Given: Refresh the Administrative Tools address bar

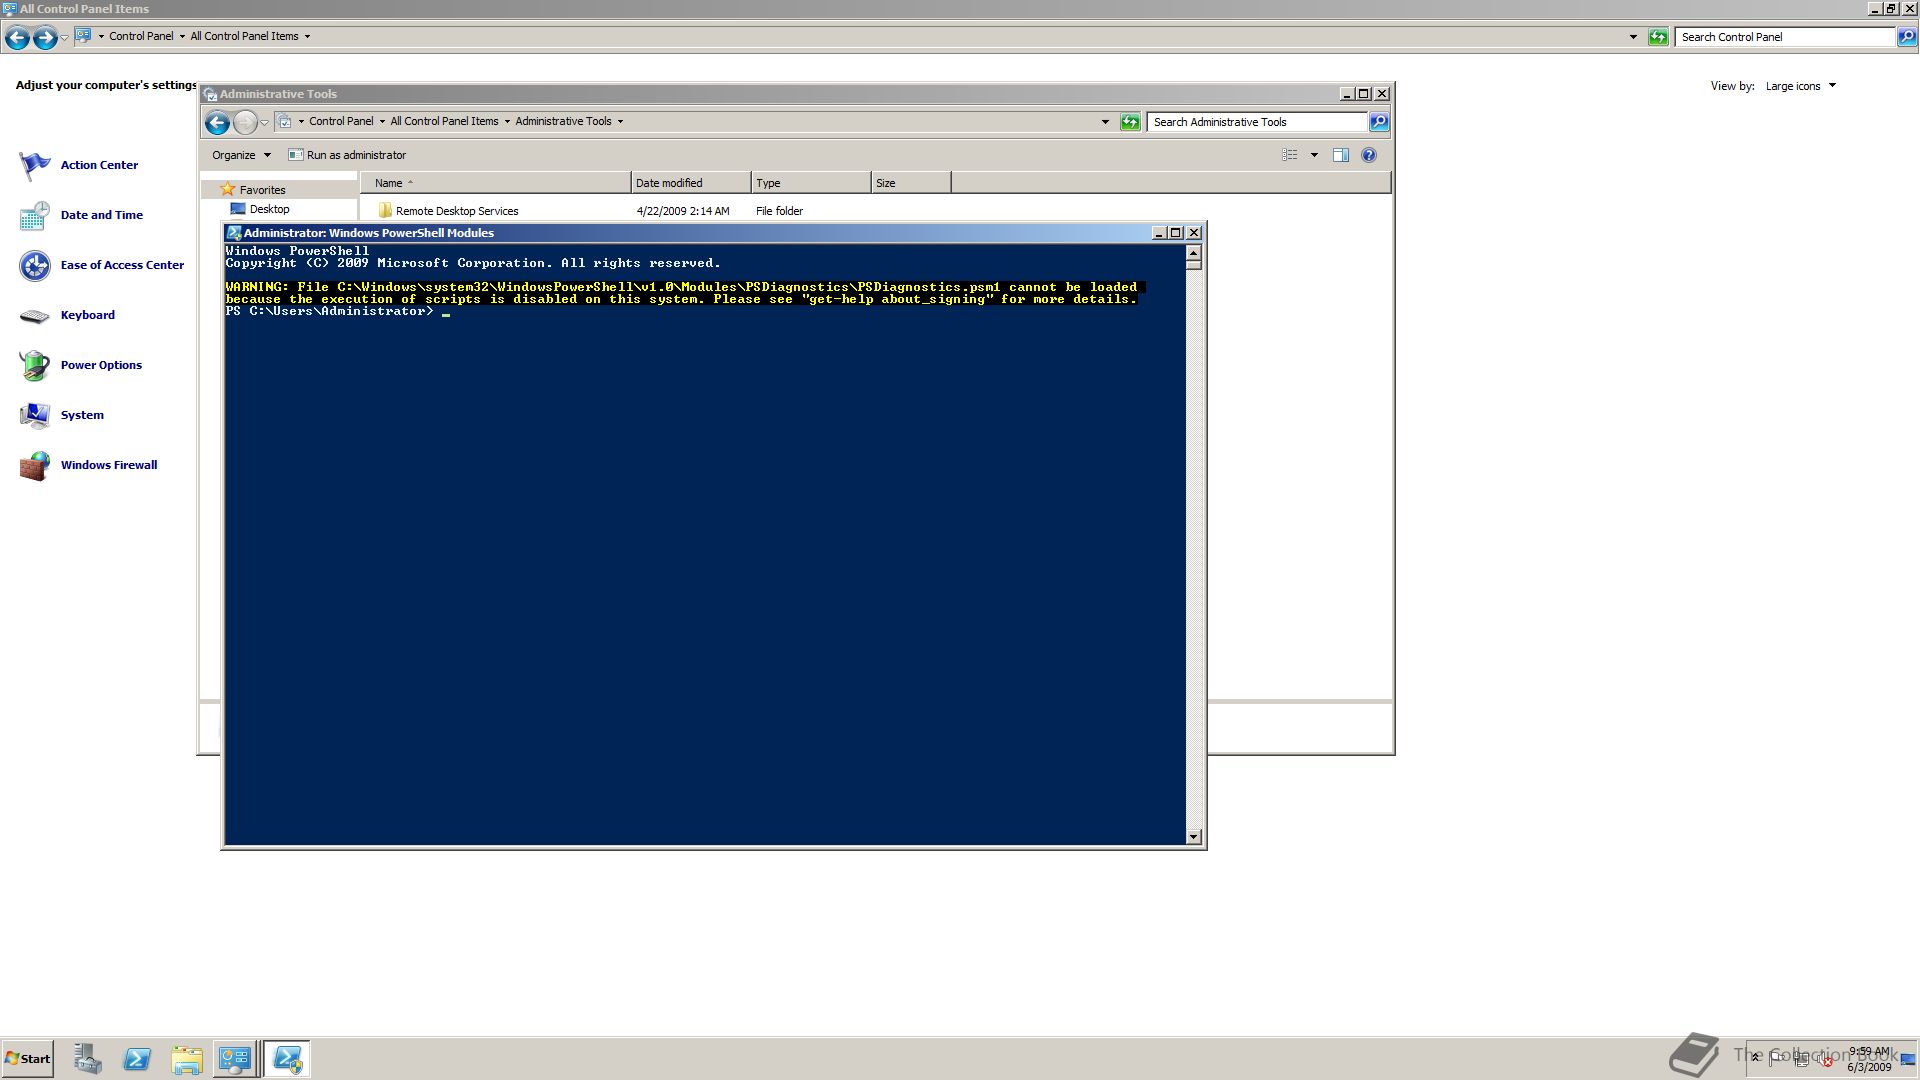Looking at the screenshot, I should click(x=1130, y=122).
